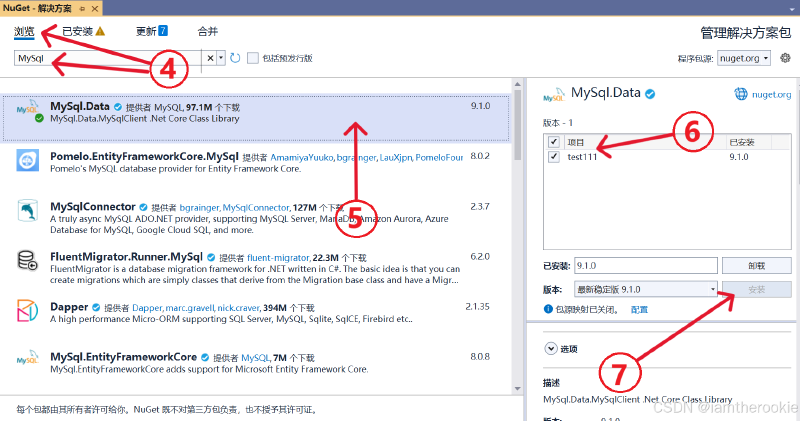Click the 卸载 button

click(757, 266)
